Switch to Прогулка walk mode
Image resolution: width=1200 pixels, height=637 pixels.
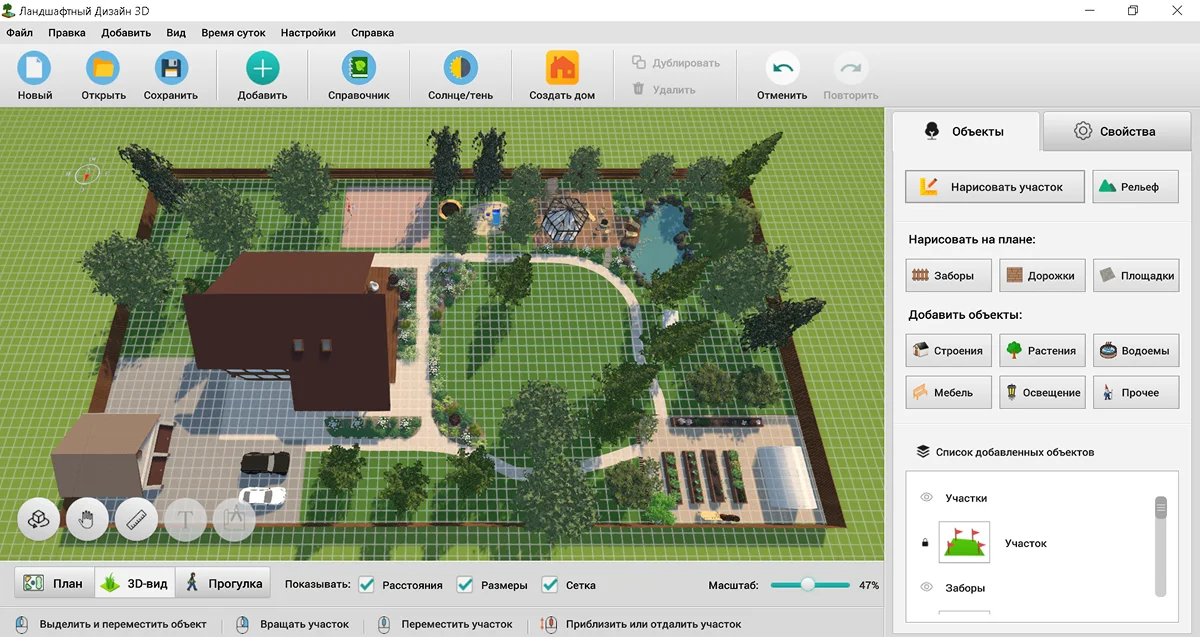click(x=223, y=583)
